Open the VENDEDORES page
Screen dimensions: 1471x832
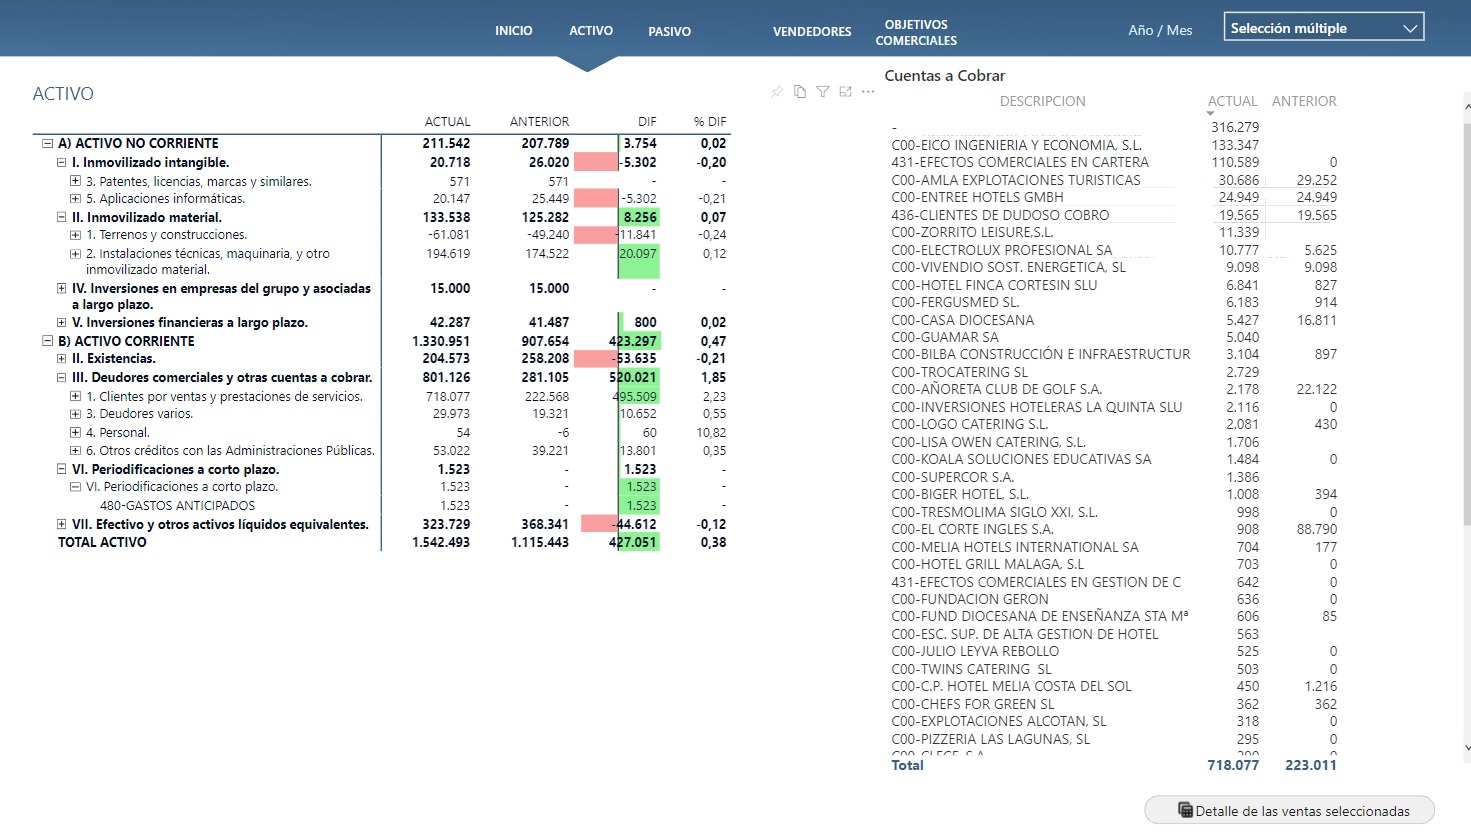(811, 32)
